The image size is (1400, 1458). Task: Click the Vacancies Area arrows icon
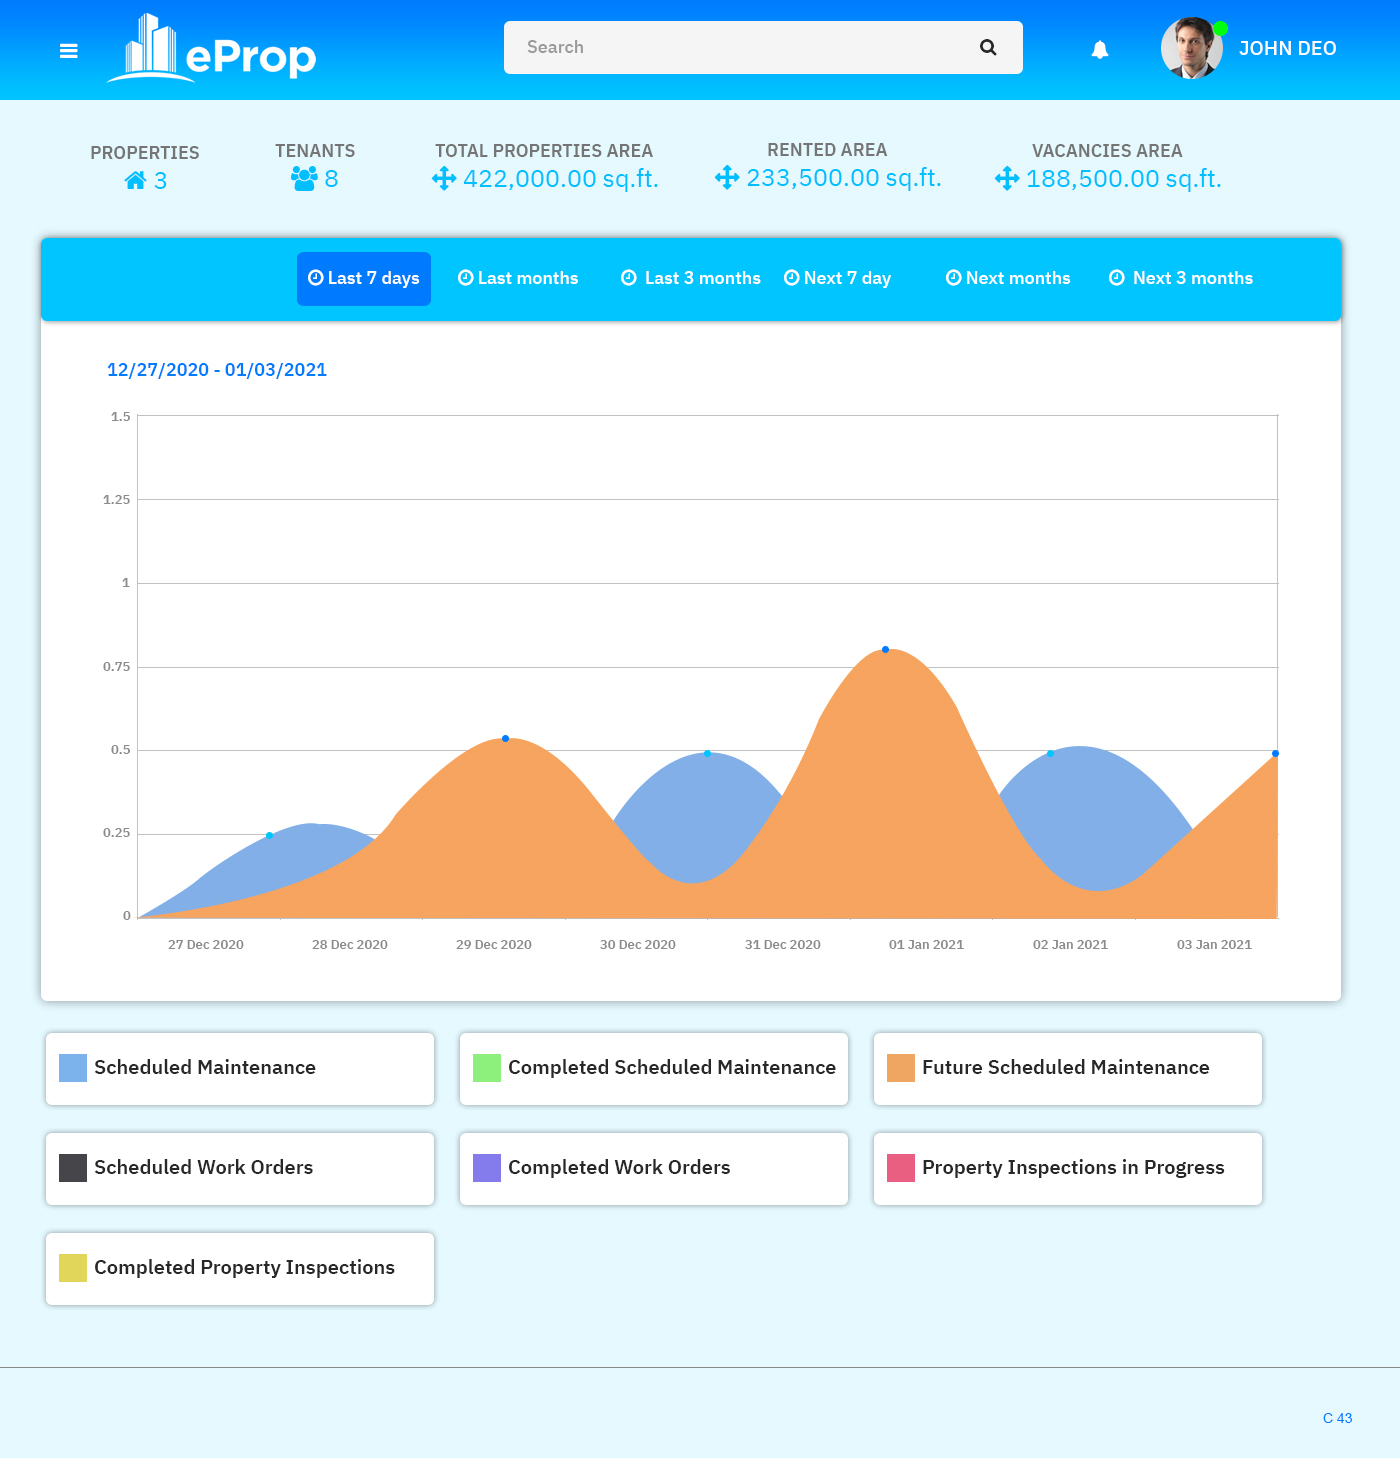tap(1007, 179)
